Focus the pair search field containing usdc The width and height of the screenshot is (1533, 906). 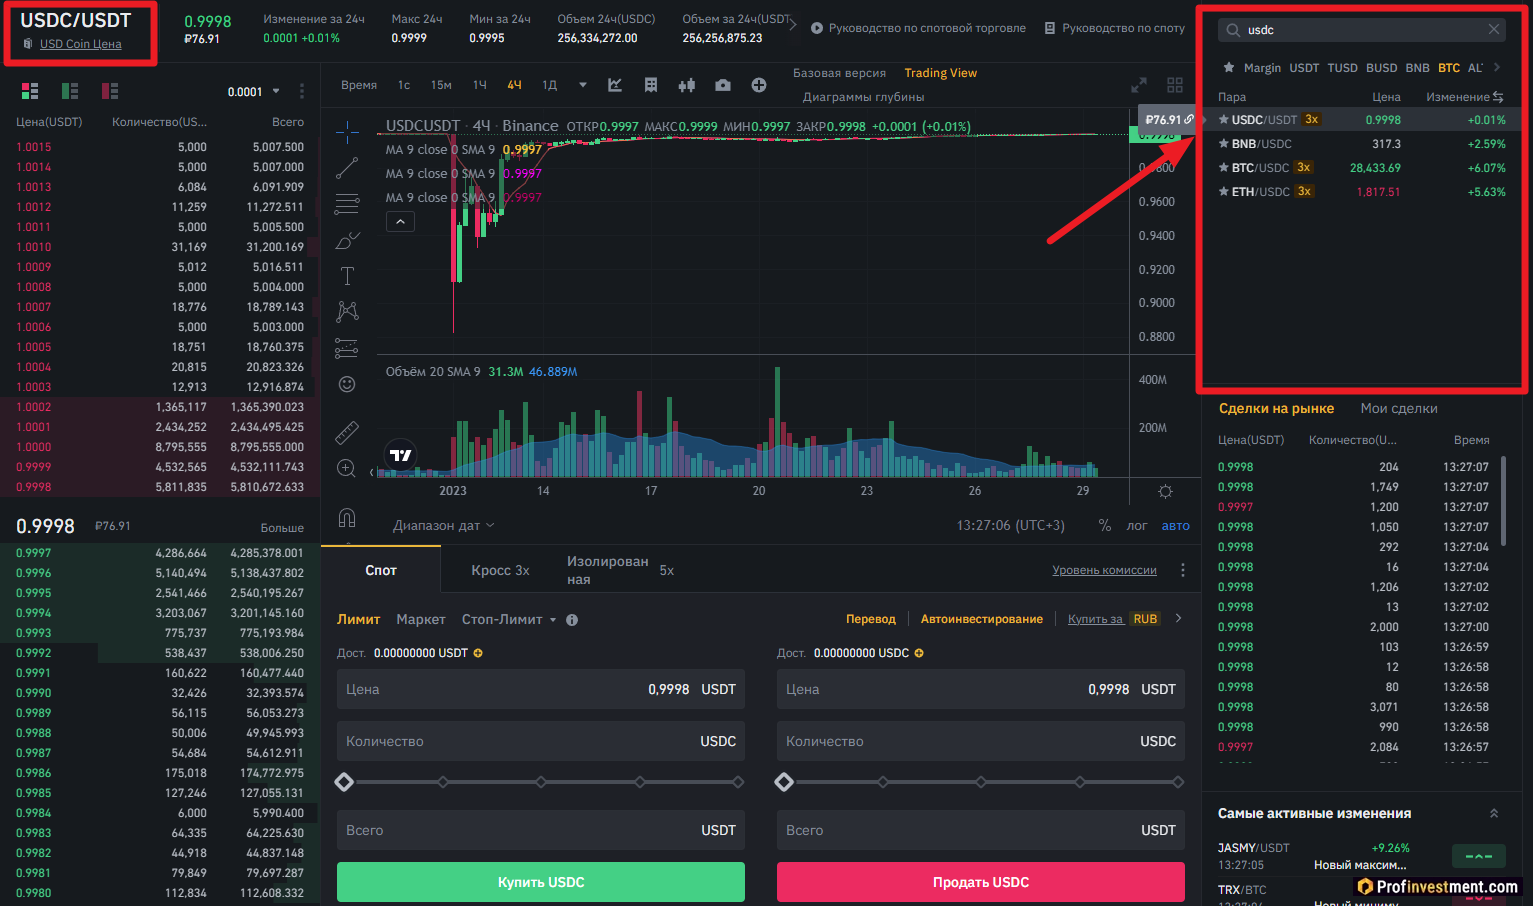point(1361,29)
